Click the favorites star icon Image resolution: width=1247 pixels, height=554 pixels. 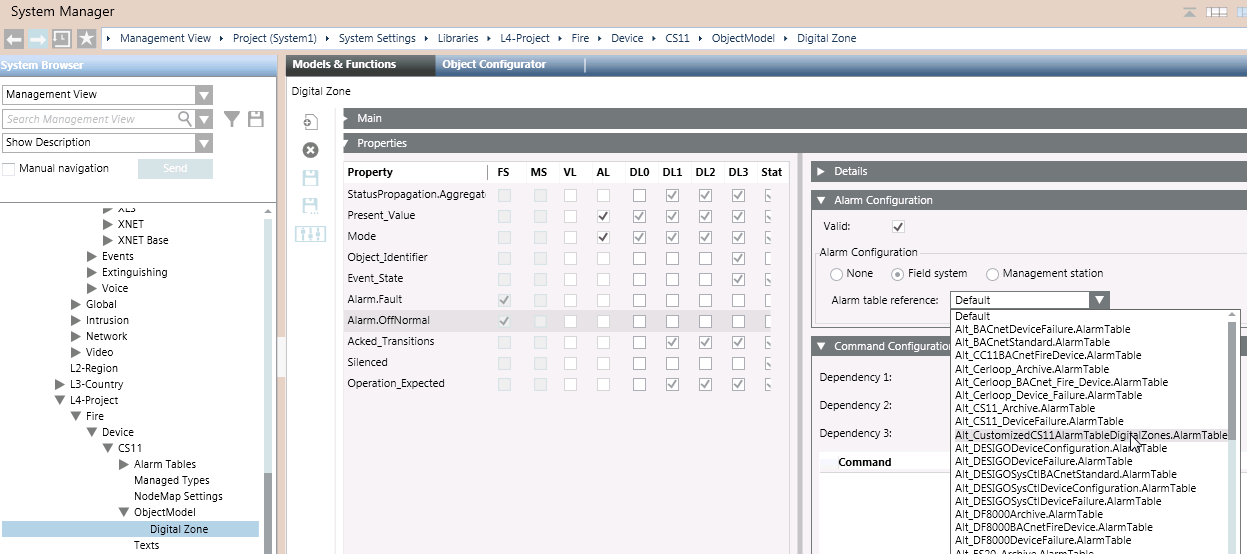(x=87, y=39)
